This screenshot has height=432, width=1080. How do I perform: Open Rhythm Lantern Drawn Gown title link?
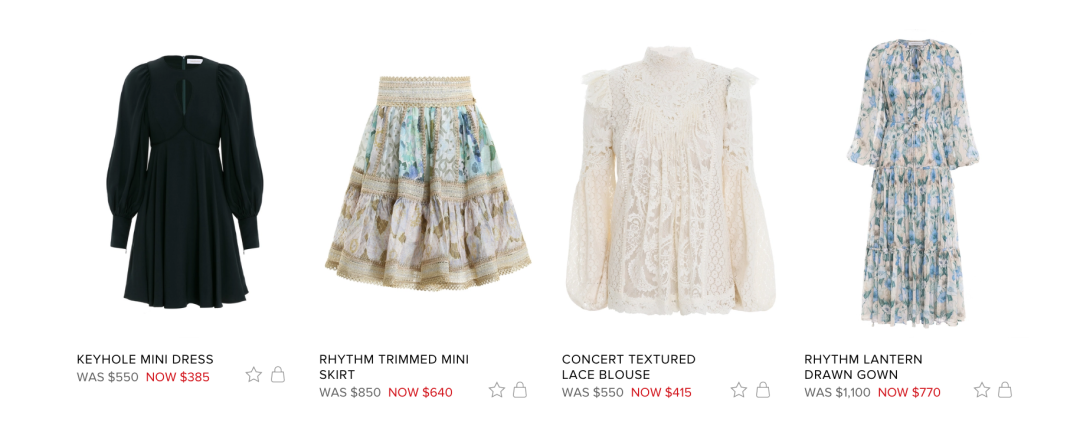coord(863,367)
